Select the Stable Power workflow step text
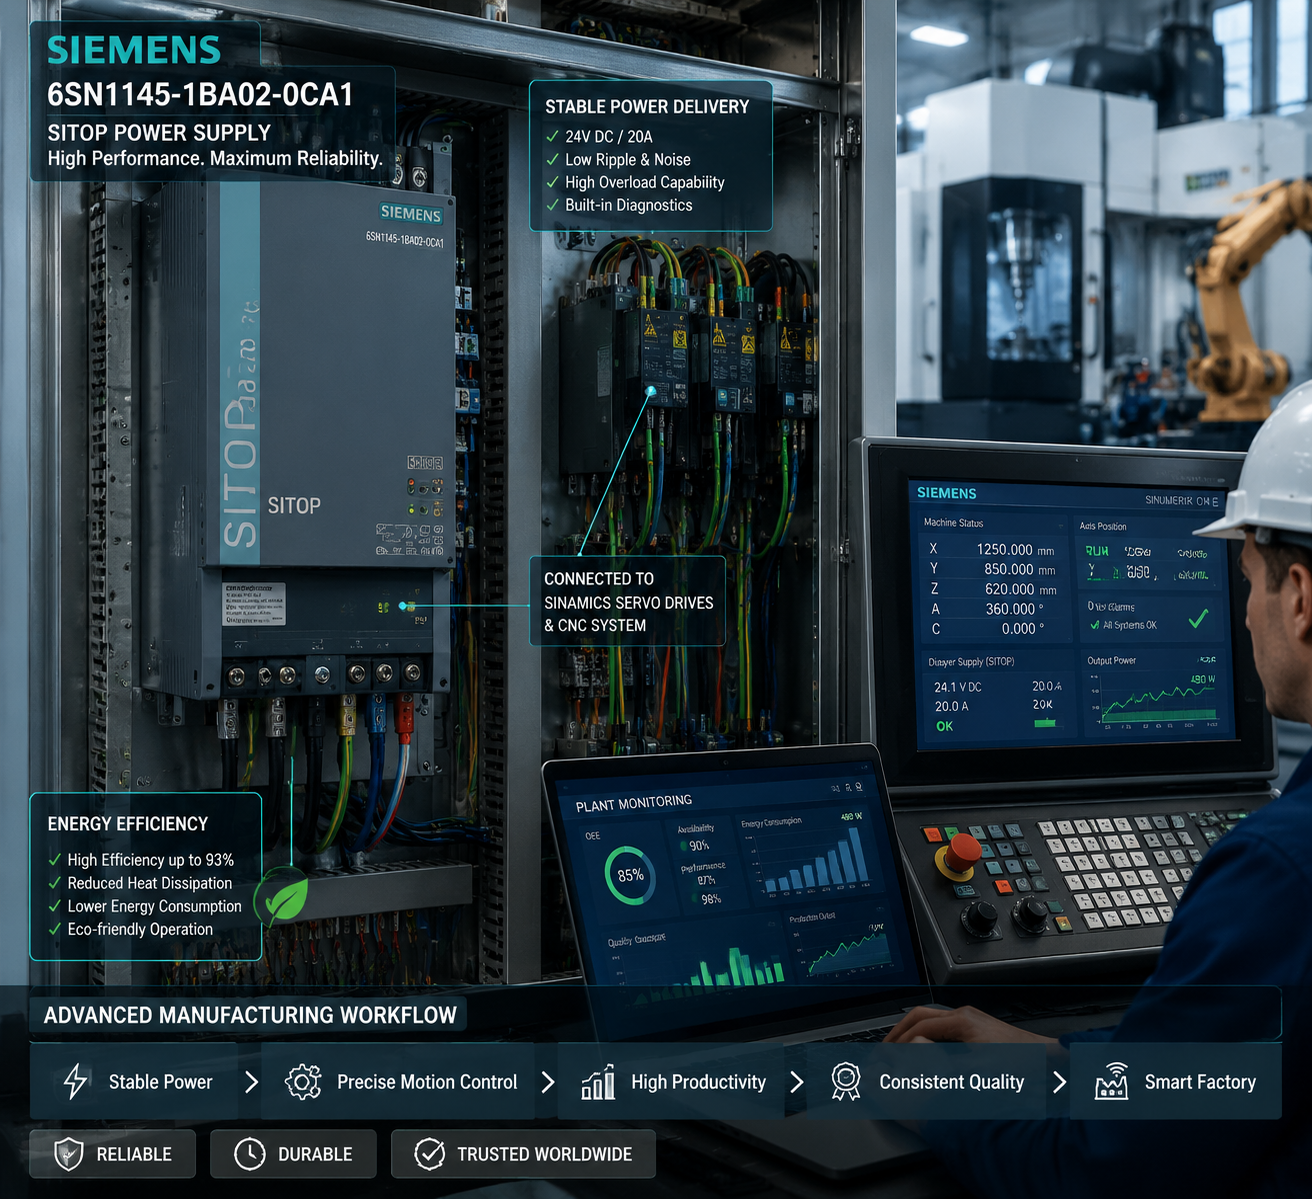1312x1199 pixels. tap(160, 1082)
